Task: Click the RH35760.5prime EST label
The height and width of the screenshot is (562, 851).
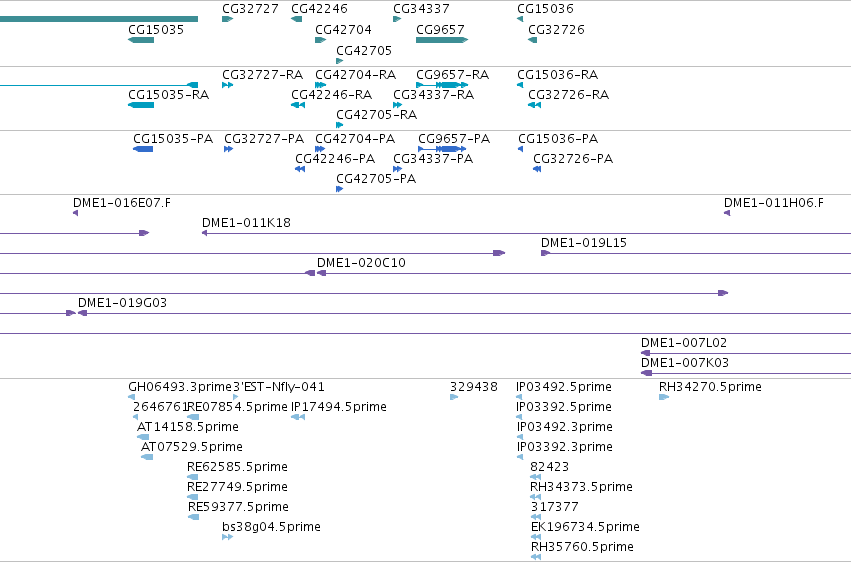Action: [582, 547]
